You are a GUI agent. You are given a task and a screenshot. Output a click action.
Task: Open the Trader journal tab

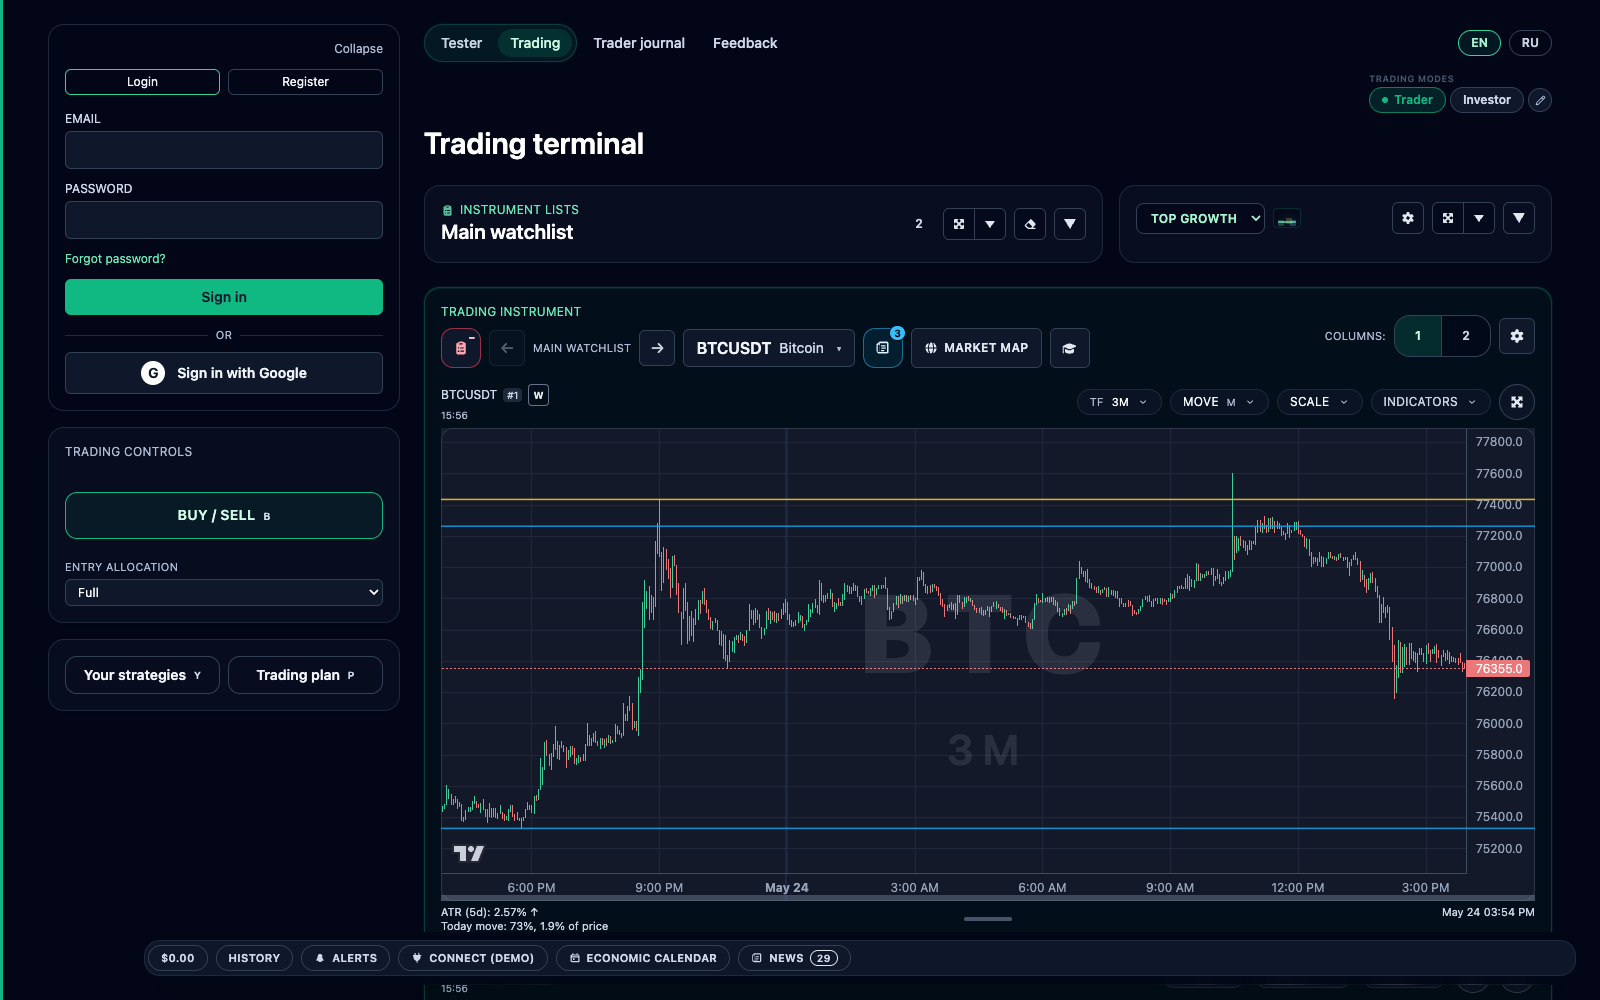[x=639, y=43]
